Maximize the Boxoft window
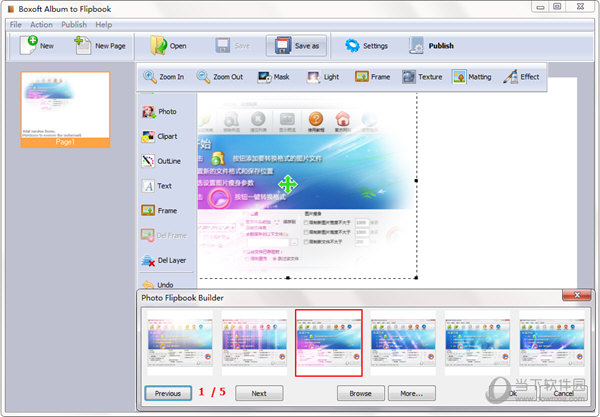600x417 pixels. click(x=557, y=7)
